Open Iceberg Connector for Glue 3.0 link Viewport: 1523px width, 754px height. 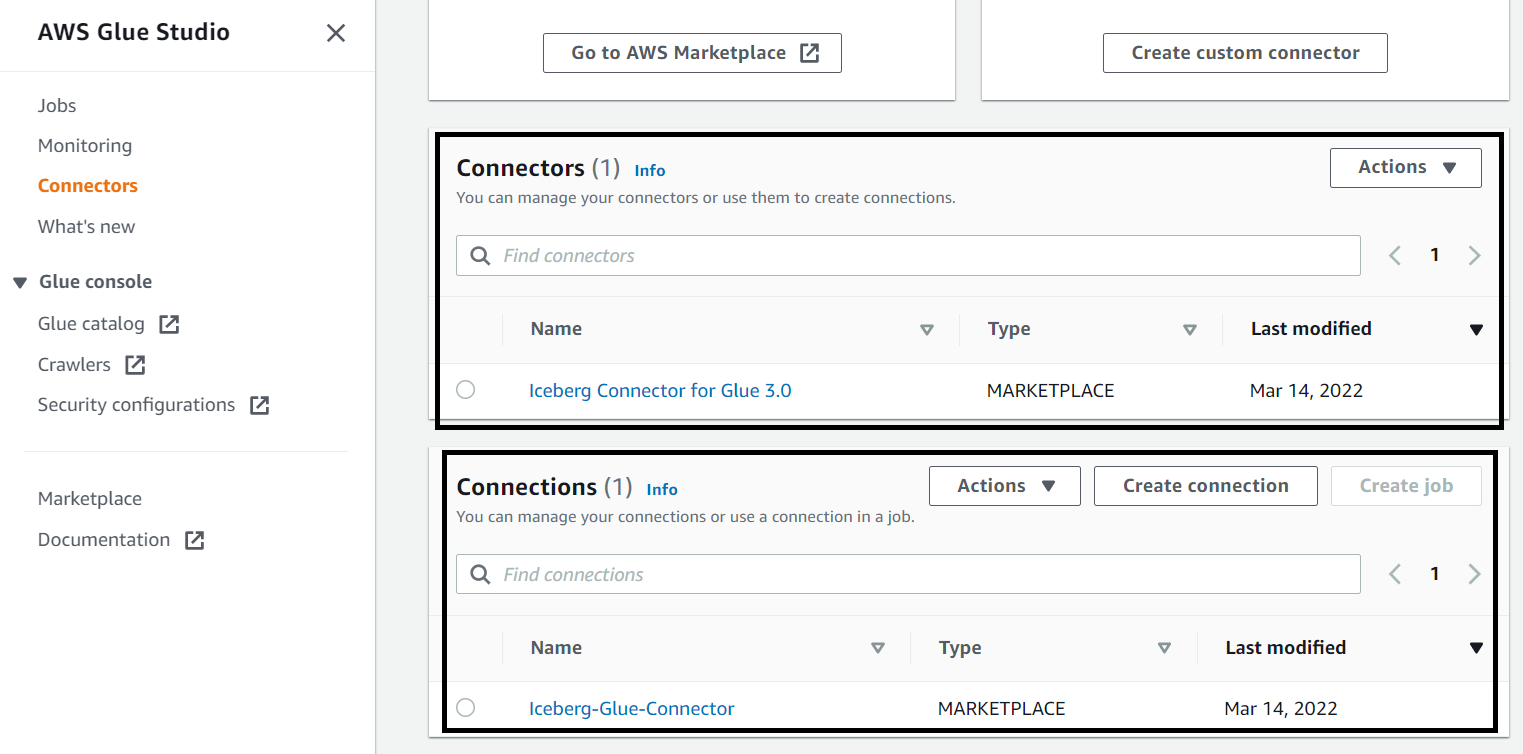660,391
